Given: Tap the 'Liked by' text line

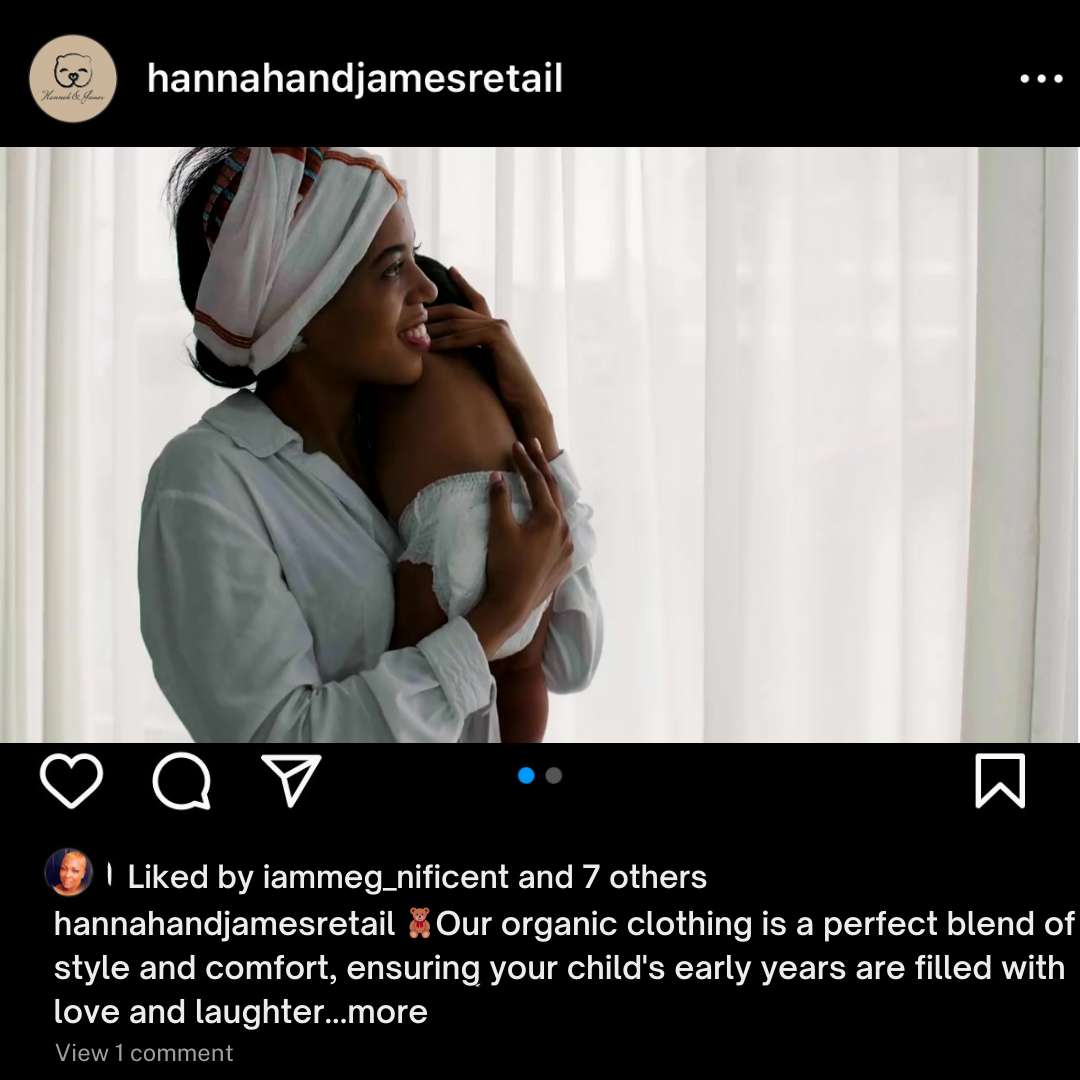Looking at the screenshot, I should click(417, 877).
